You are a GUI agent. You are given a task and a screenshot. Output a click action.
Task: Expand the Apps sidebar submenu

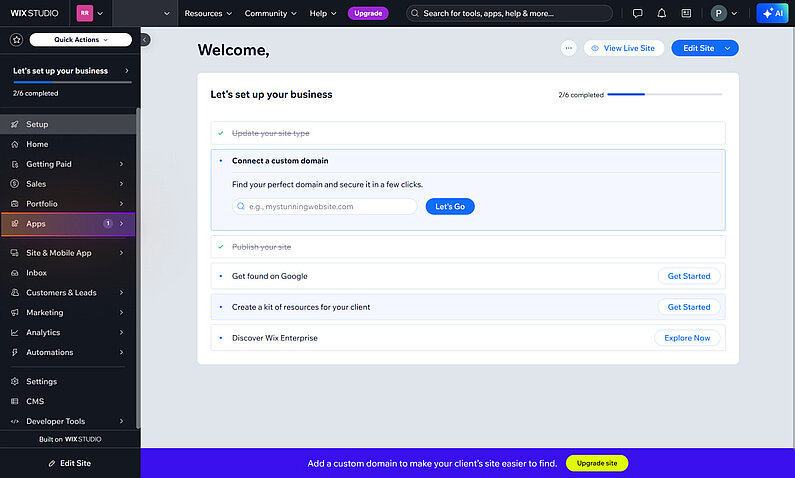121,224
